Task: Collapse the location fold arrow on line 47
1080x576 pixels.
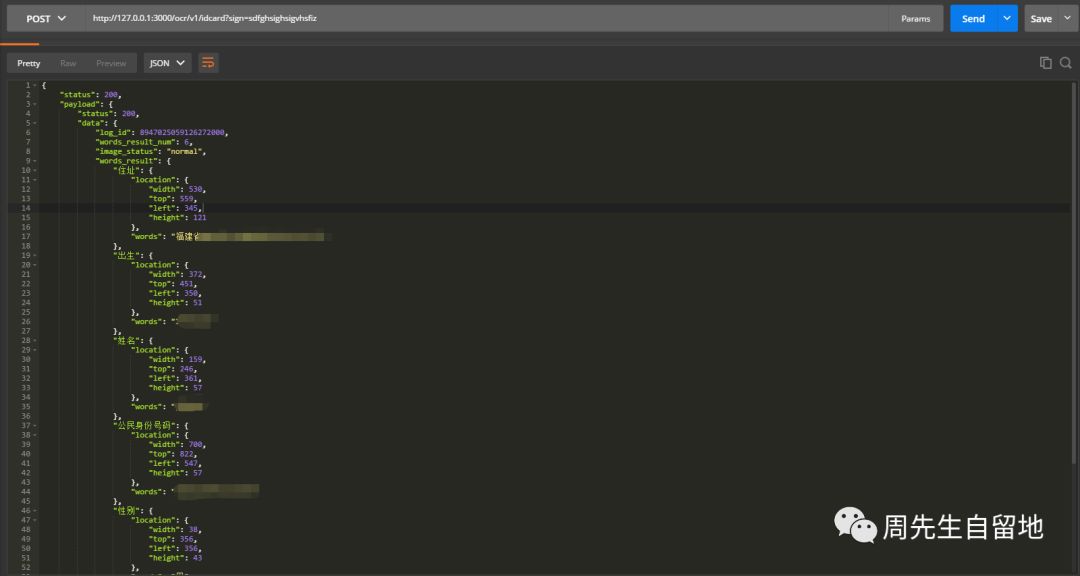Action: click(34, 520)
